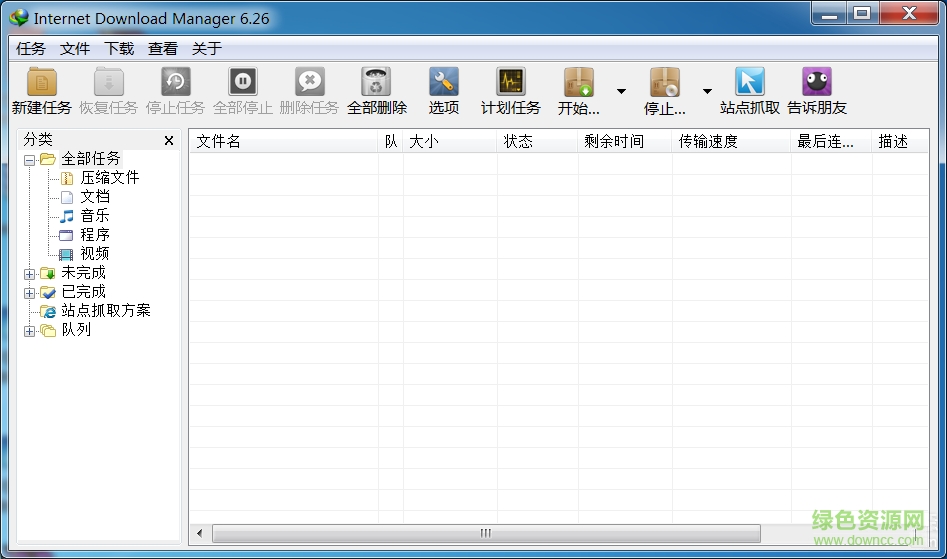This screenshot has height=559, width=947.
Task: Maximize the Internet Download Manager window
Action: [x=862, y=14]
